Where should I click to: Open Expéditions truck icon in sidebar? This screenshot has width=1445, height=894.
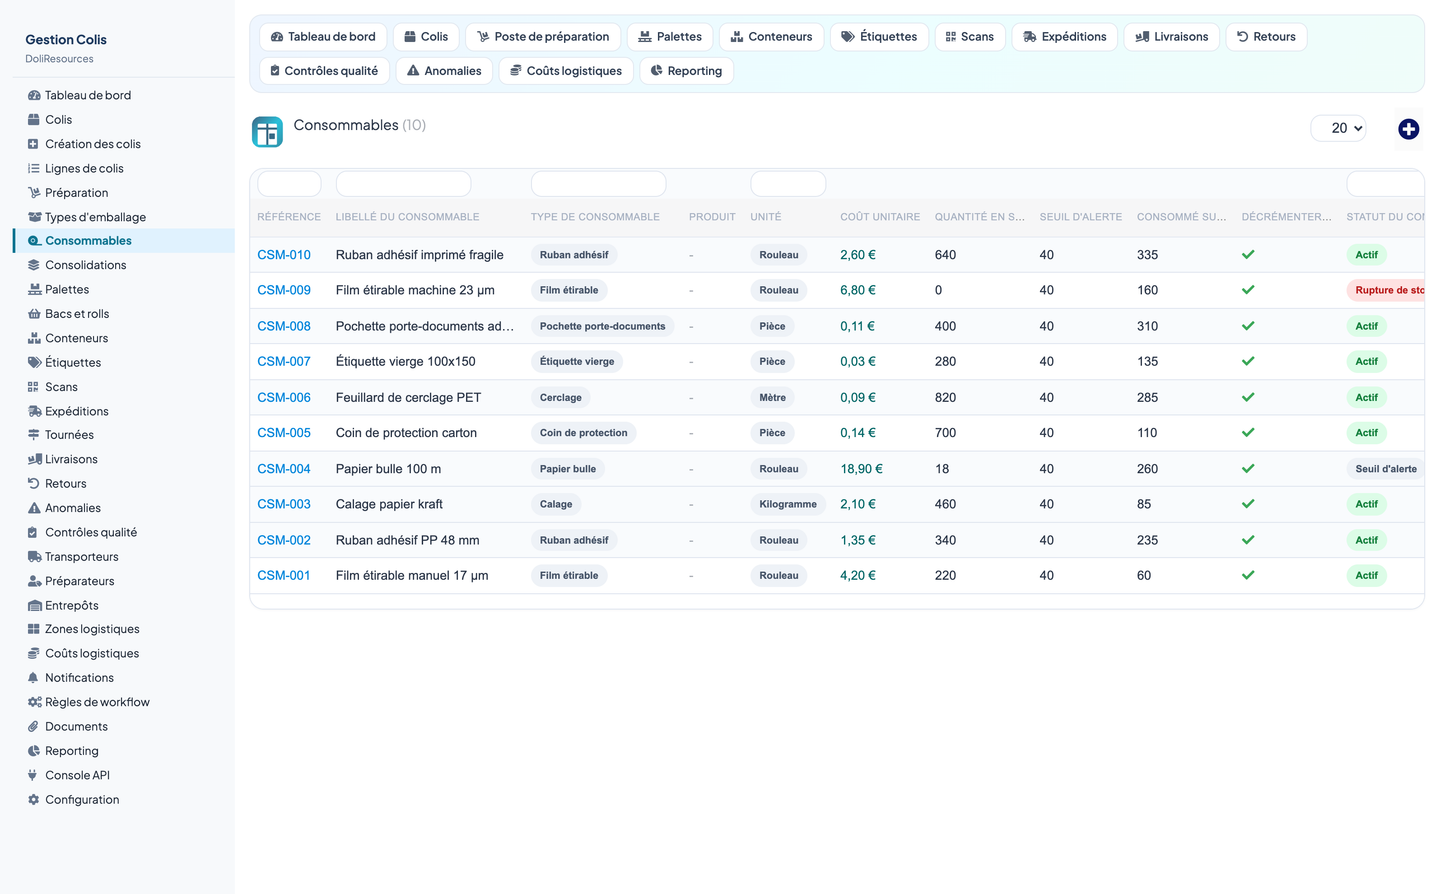[x=34, y=411]
